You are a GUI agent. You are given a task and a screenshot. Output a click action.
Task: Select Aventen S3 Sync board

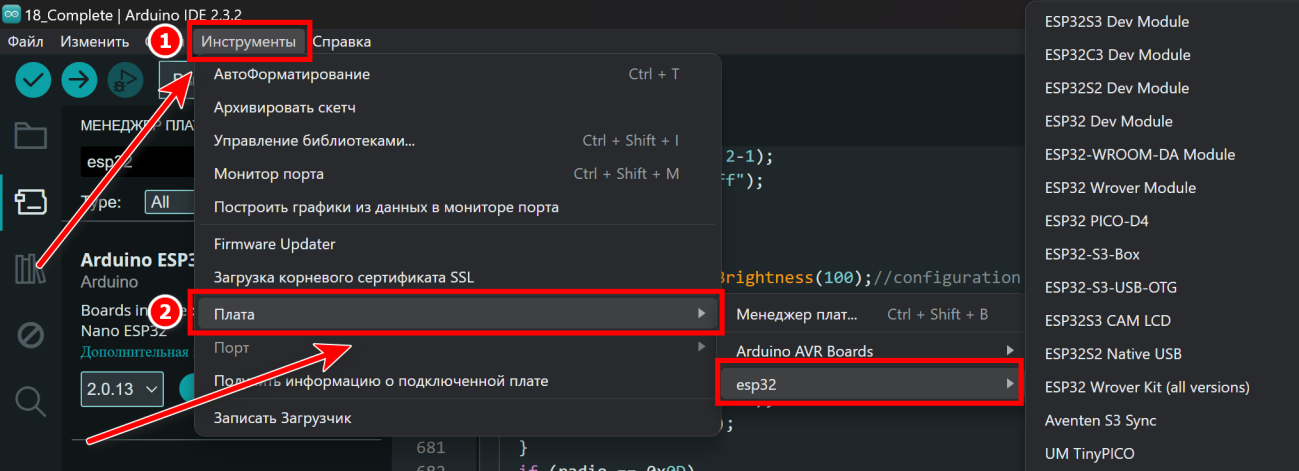click(x=1162, y=420)
